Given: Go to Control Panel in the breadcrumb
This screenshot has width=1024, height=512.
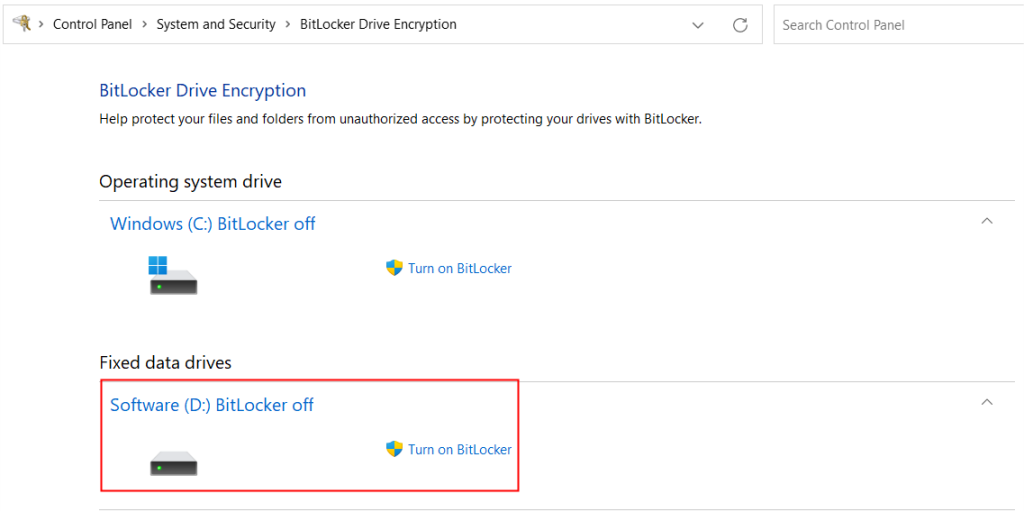Looking at the screenshot, I should pos(92,25).
